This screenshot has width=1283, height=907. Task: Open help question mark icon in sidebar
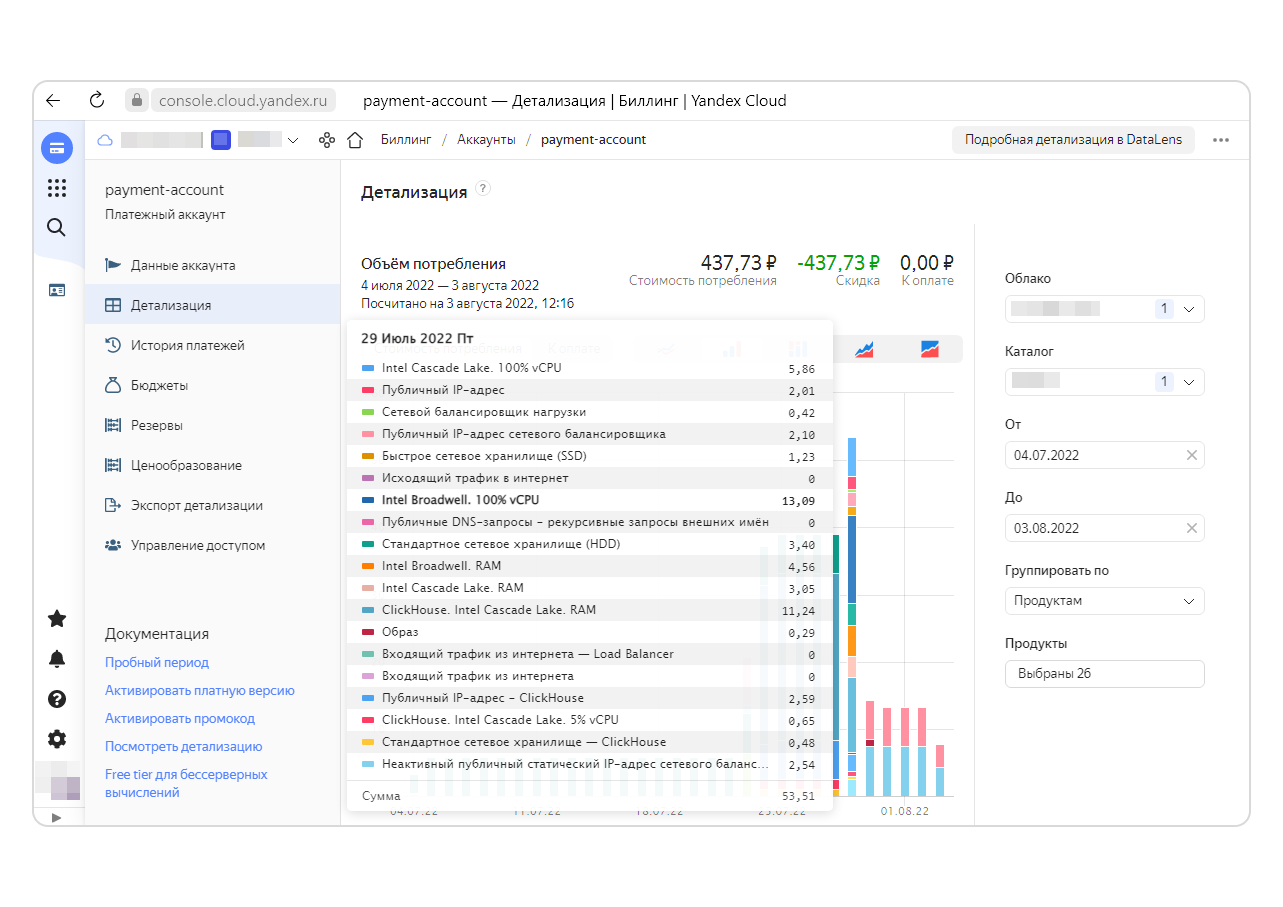coord(57,698)
